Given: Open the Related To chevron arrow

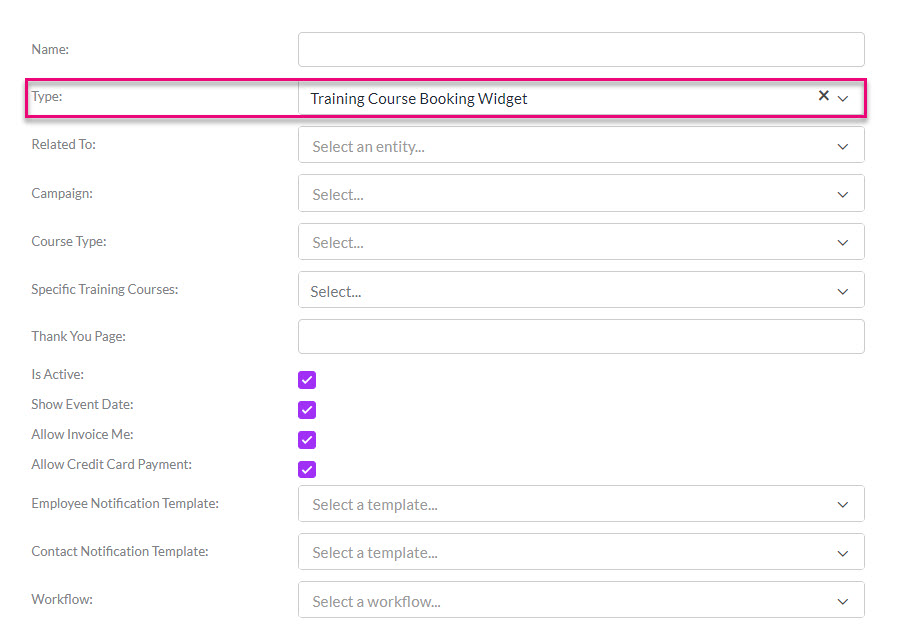Looking at the screenshot, I should point(843,147).
